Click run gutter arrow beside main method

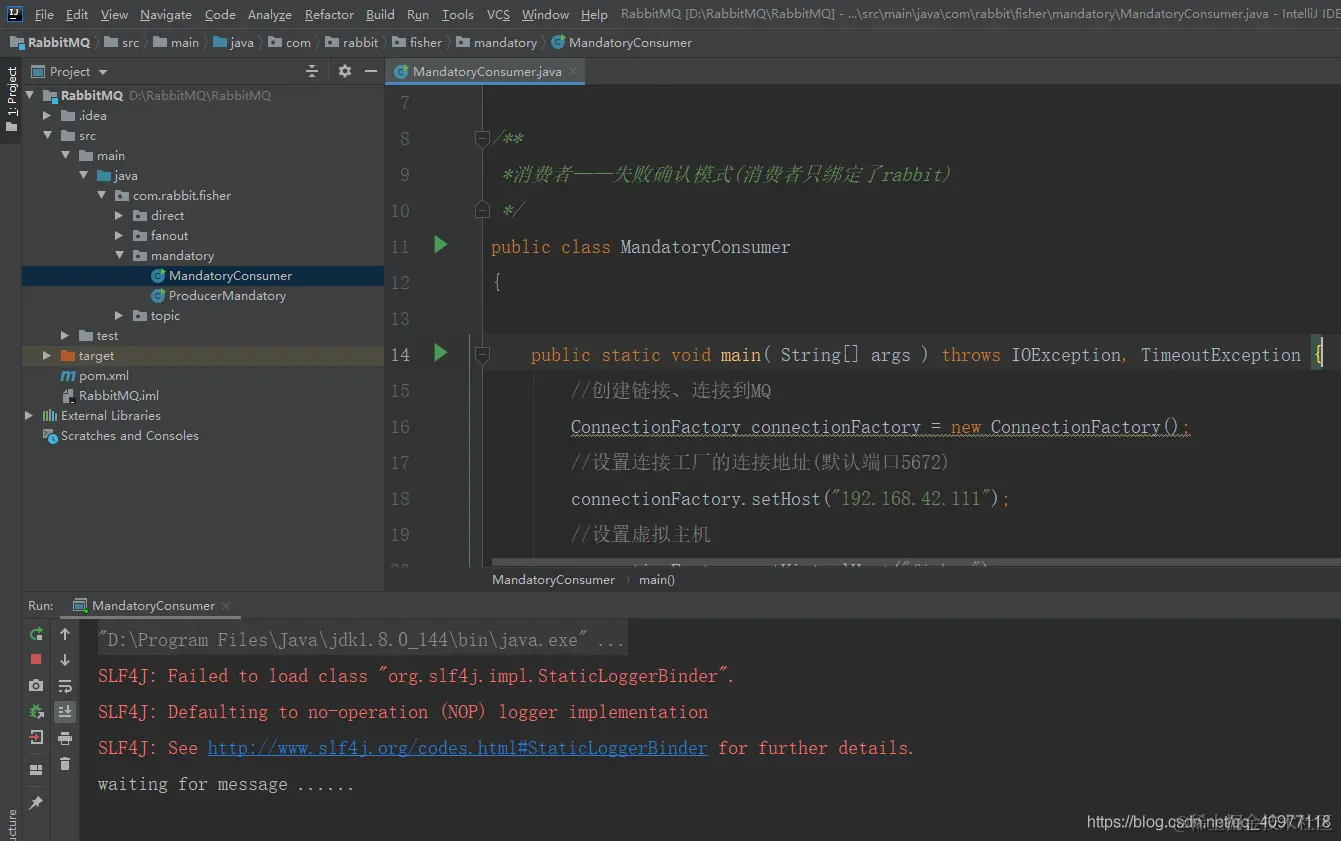pos(441,353)
